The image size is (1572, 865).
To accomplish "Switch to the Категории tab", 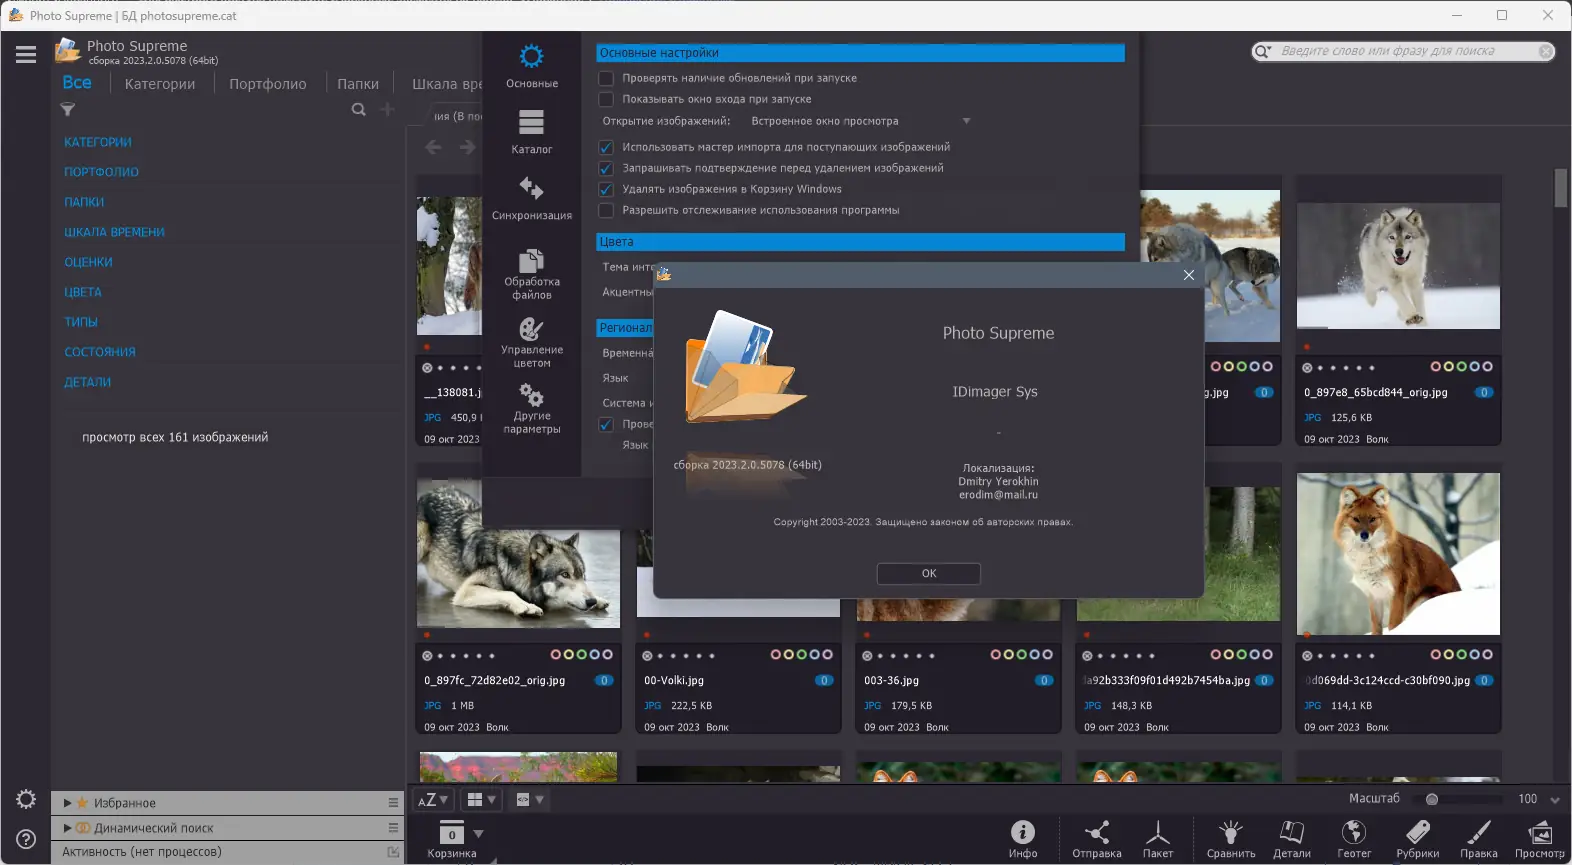I will tap(160, 84).
